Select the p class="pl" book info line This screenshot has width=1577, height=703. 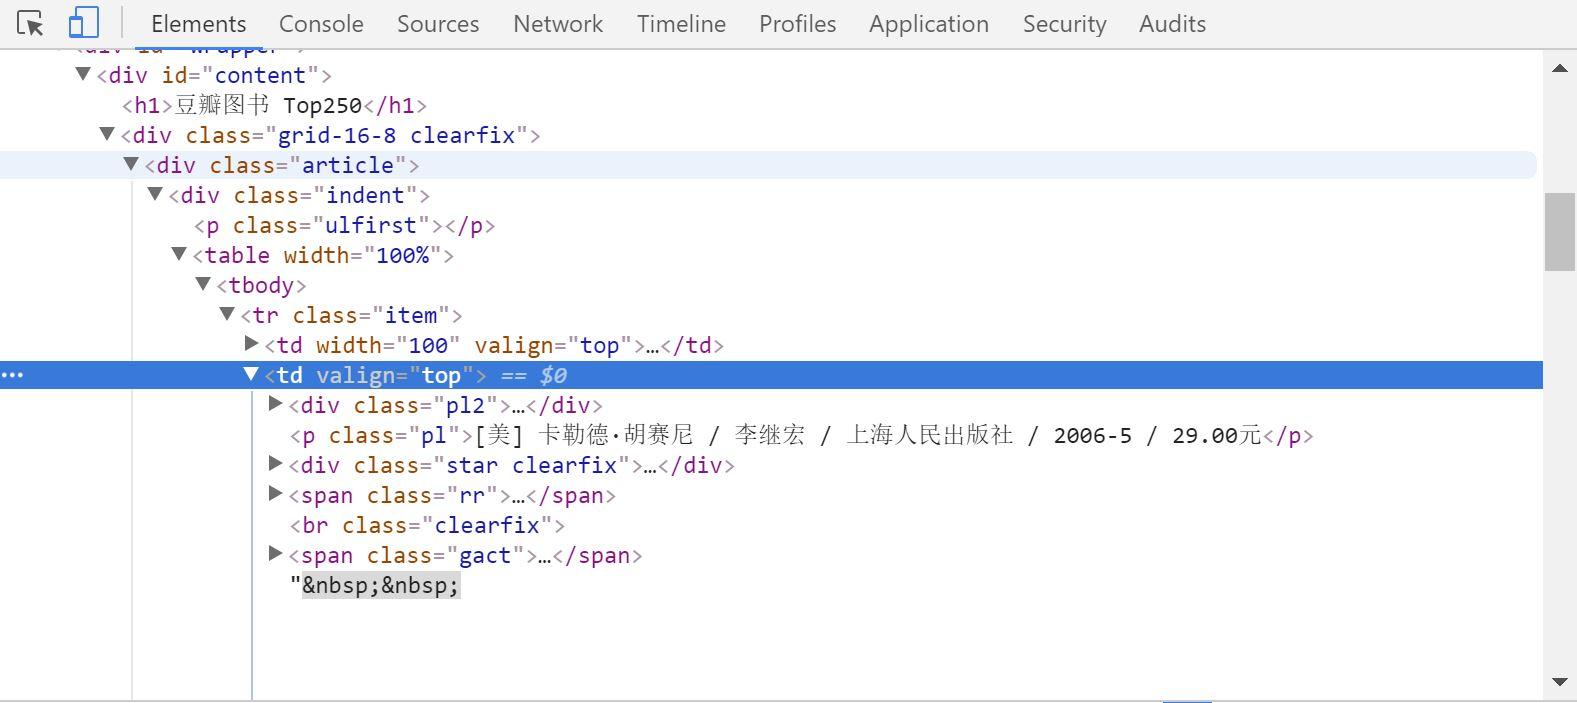click(x=800, y=435)
